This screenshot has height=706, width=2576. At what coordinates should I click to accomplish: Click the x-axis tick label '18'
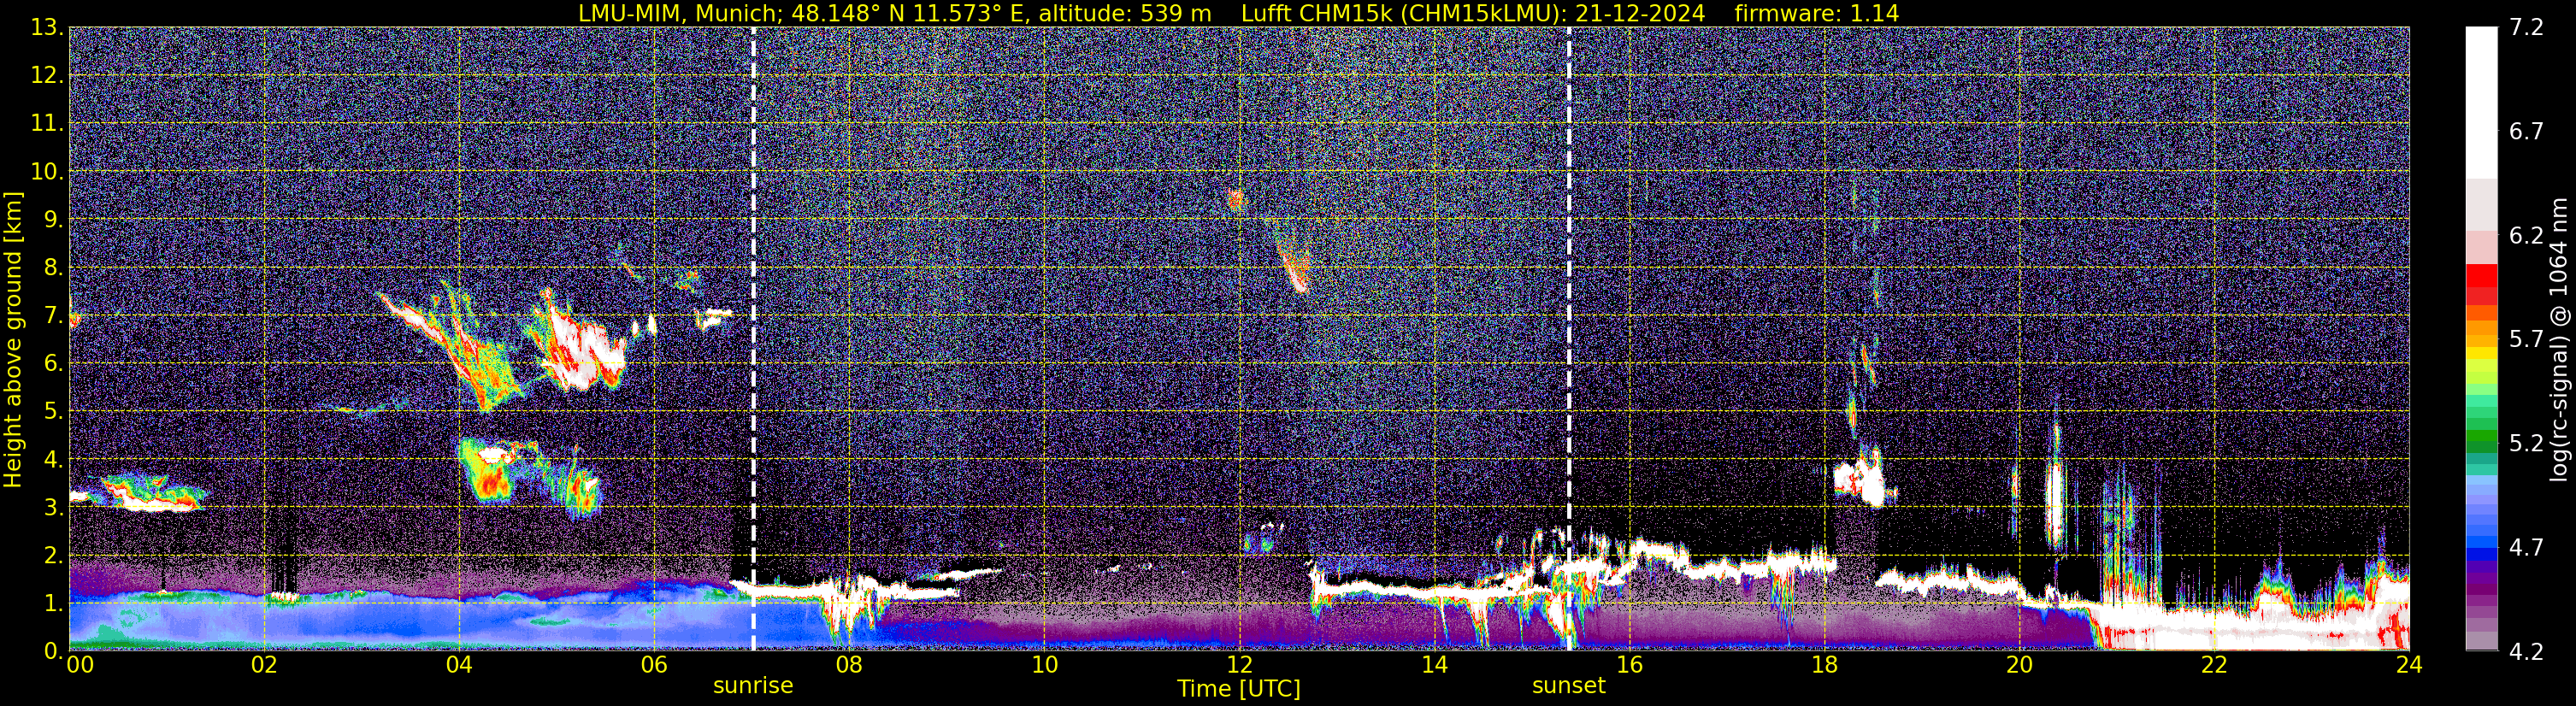pyautogui.click(x=1824, y=665)
